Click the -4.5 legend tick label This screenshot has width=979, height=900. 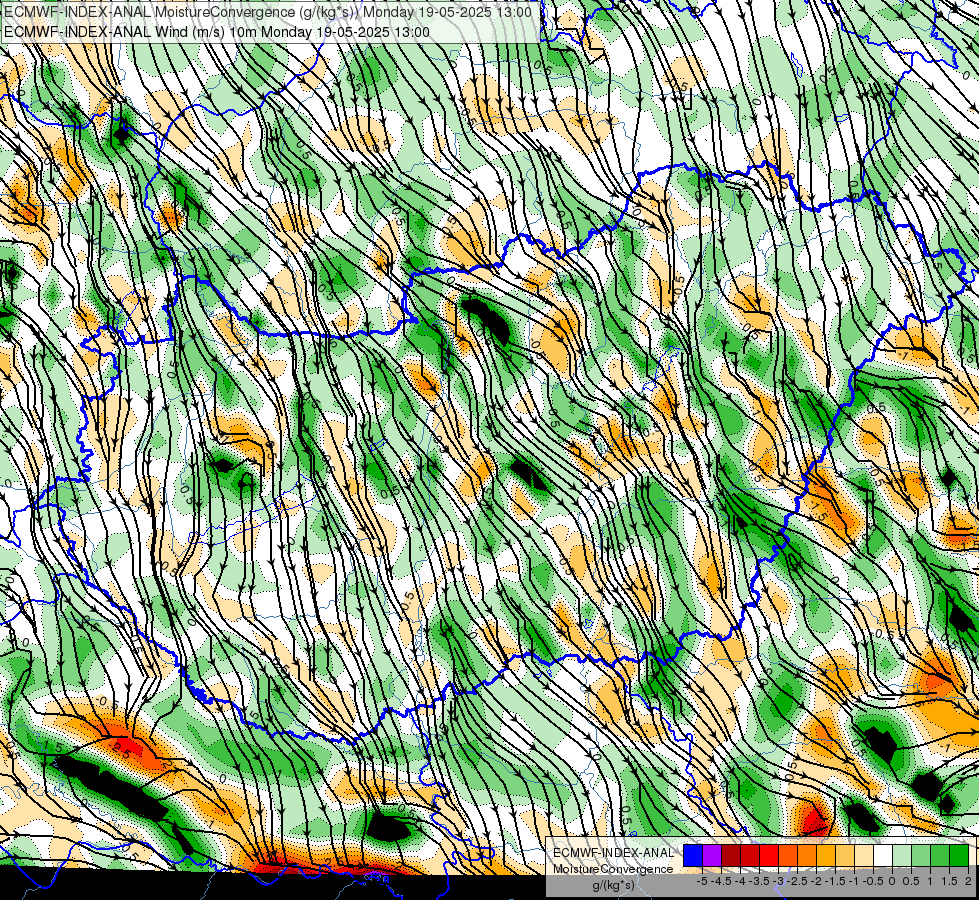click(x=721, y=881)
